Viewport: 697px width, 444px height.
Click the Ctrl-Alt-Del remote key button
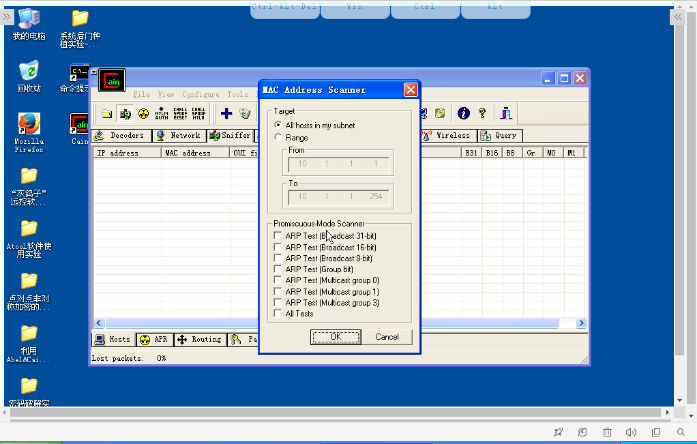pyautogui.click(x=284, y=9)
